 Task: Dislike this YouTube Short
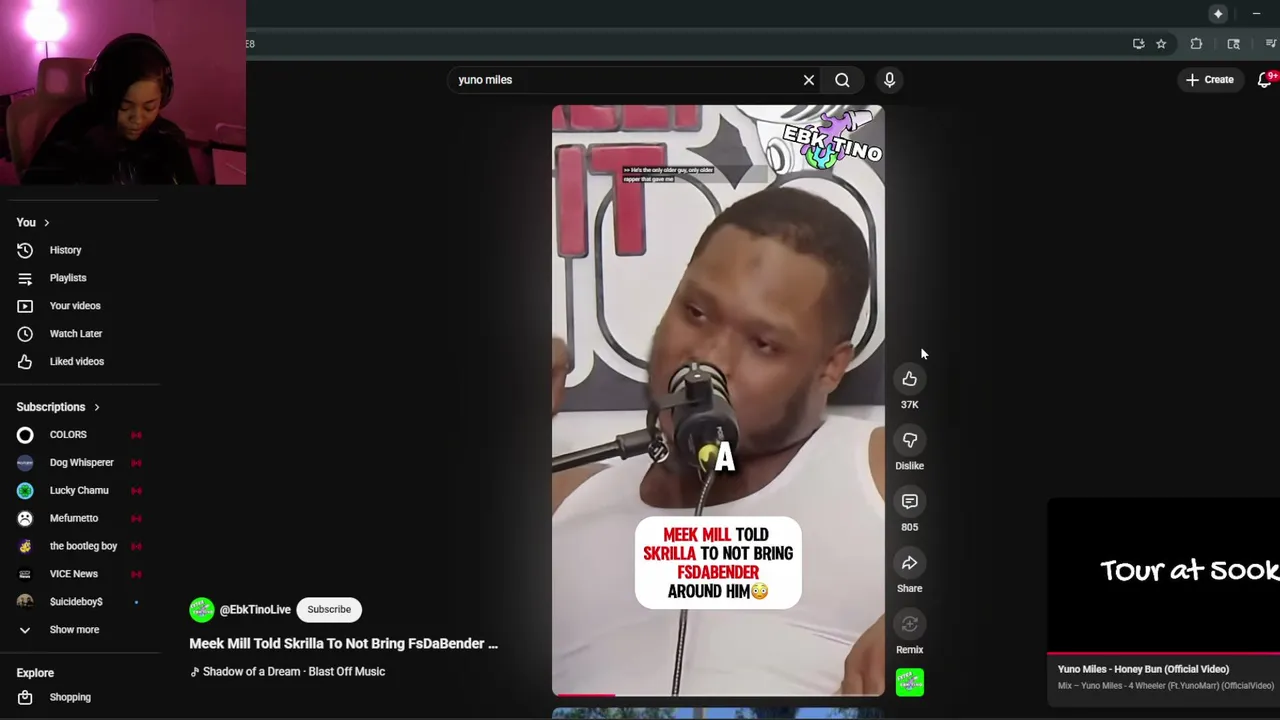point(909,440)
